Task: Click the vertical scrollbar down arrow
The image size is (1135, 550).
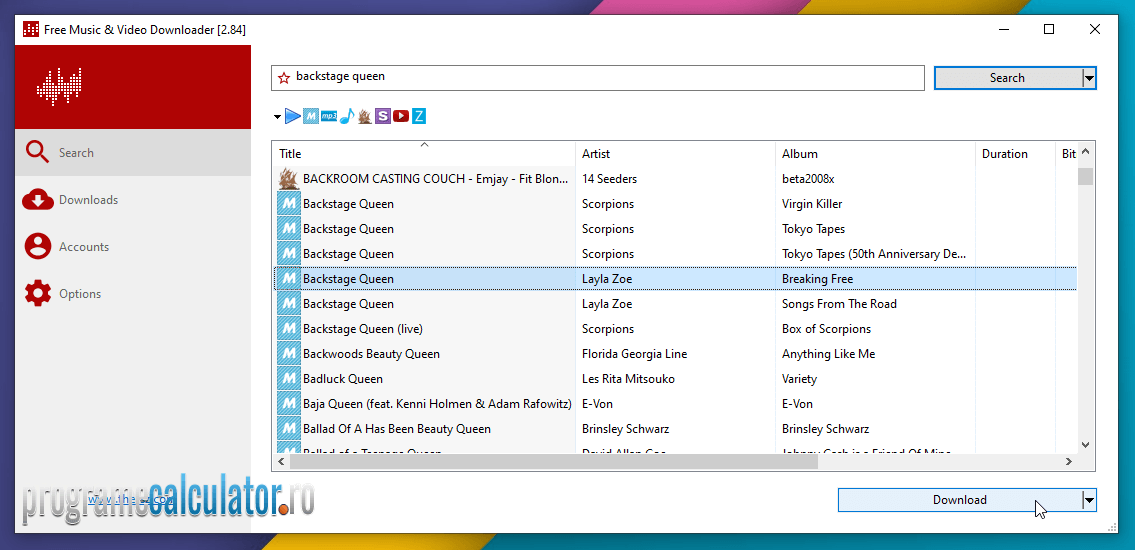Action: 1085,444
